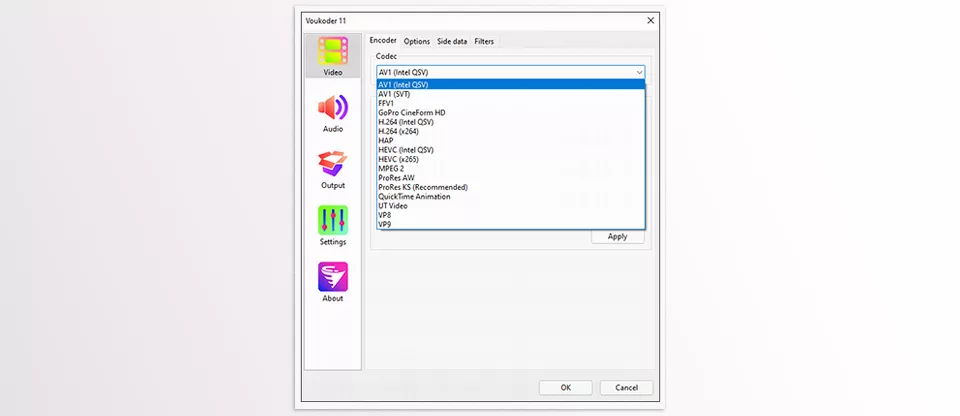Open the Audio speaker icon

(333, 108)
